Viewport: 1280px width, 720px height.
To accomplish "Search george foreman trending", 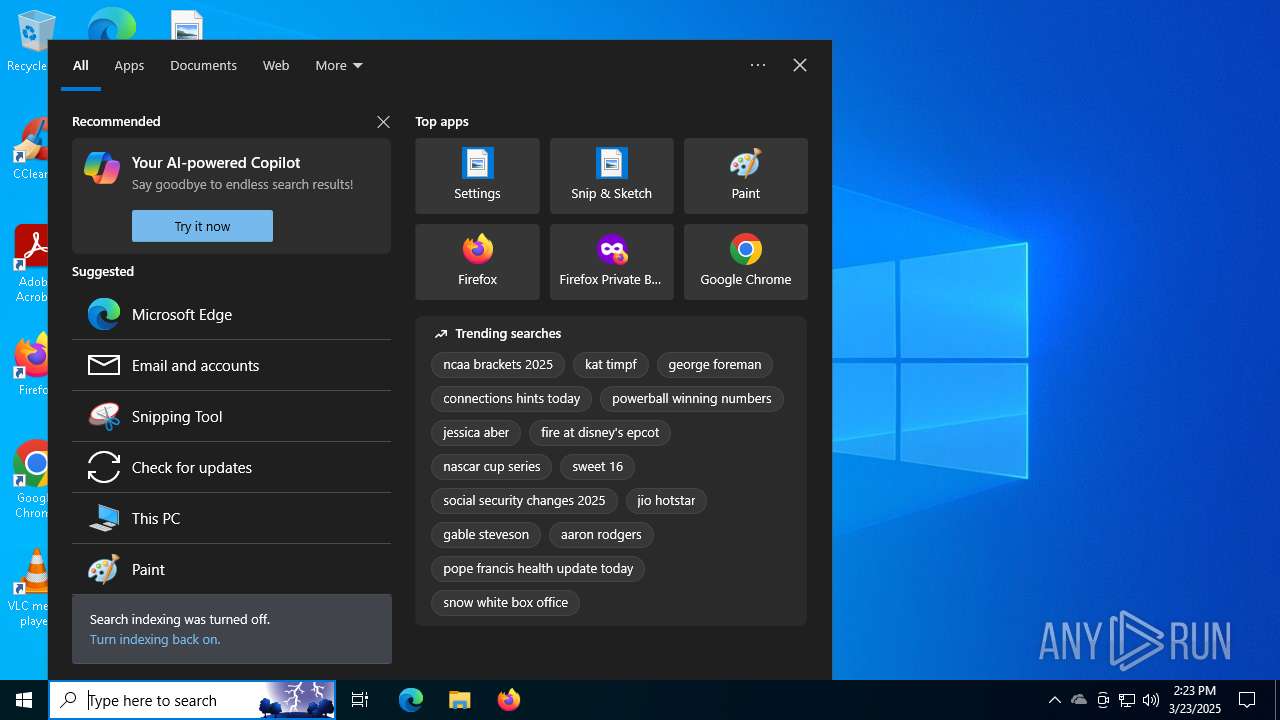I will coord(715,365).
